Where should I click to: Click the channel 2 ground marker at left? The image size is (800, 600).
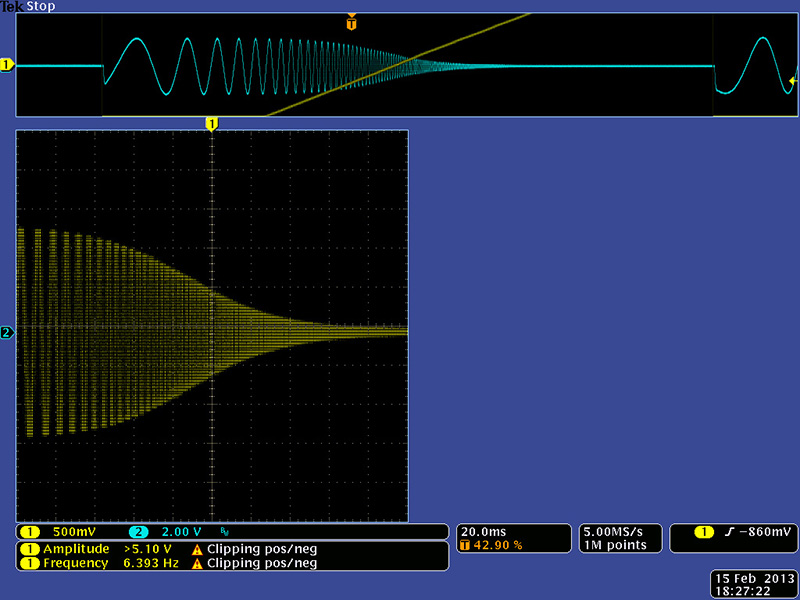click(x=7, y=332)
